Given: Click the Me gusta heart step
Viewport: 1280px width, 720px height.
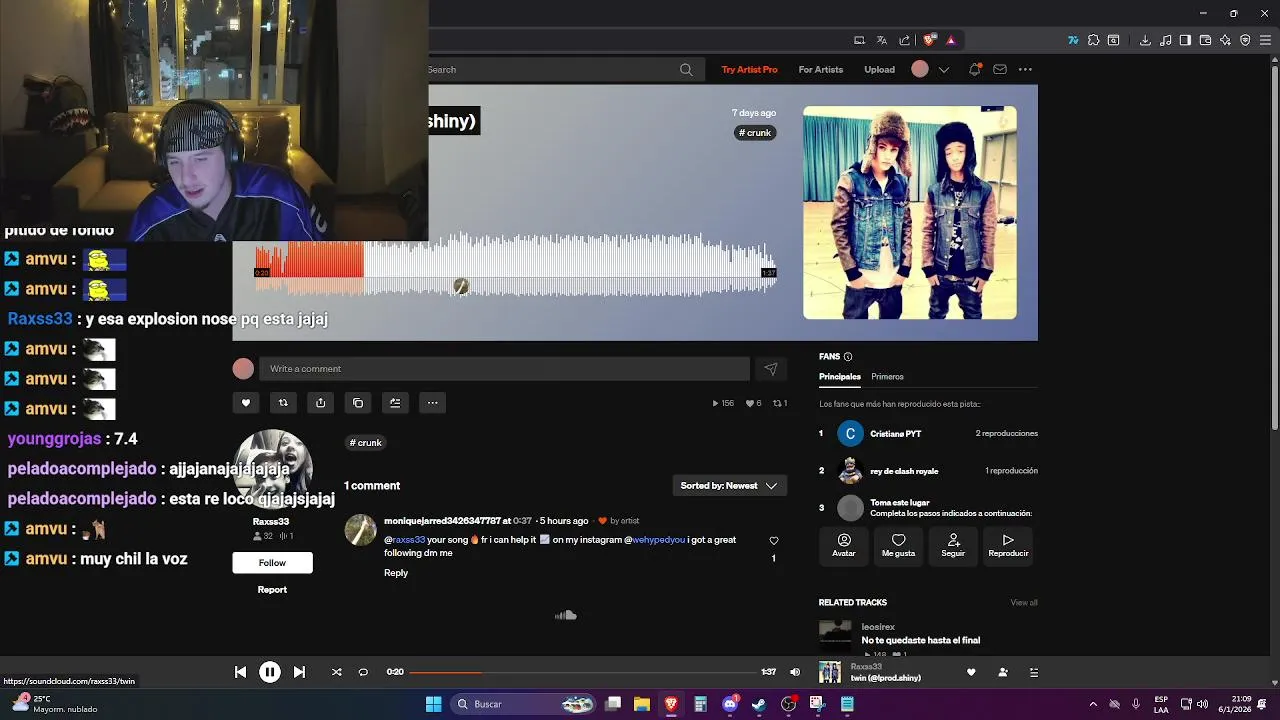Looking at the screenshot, I should click(898, 545).
